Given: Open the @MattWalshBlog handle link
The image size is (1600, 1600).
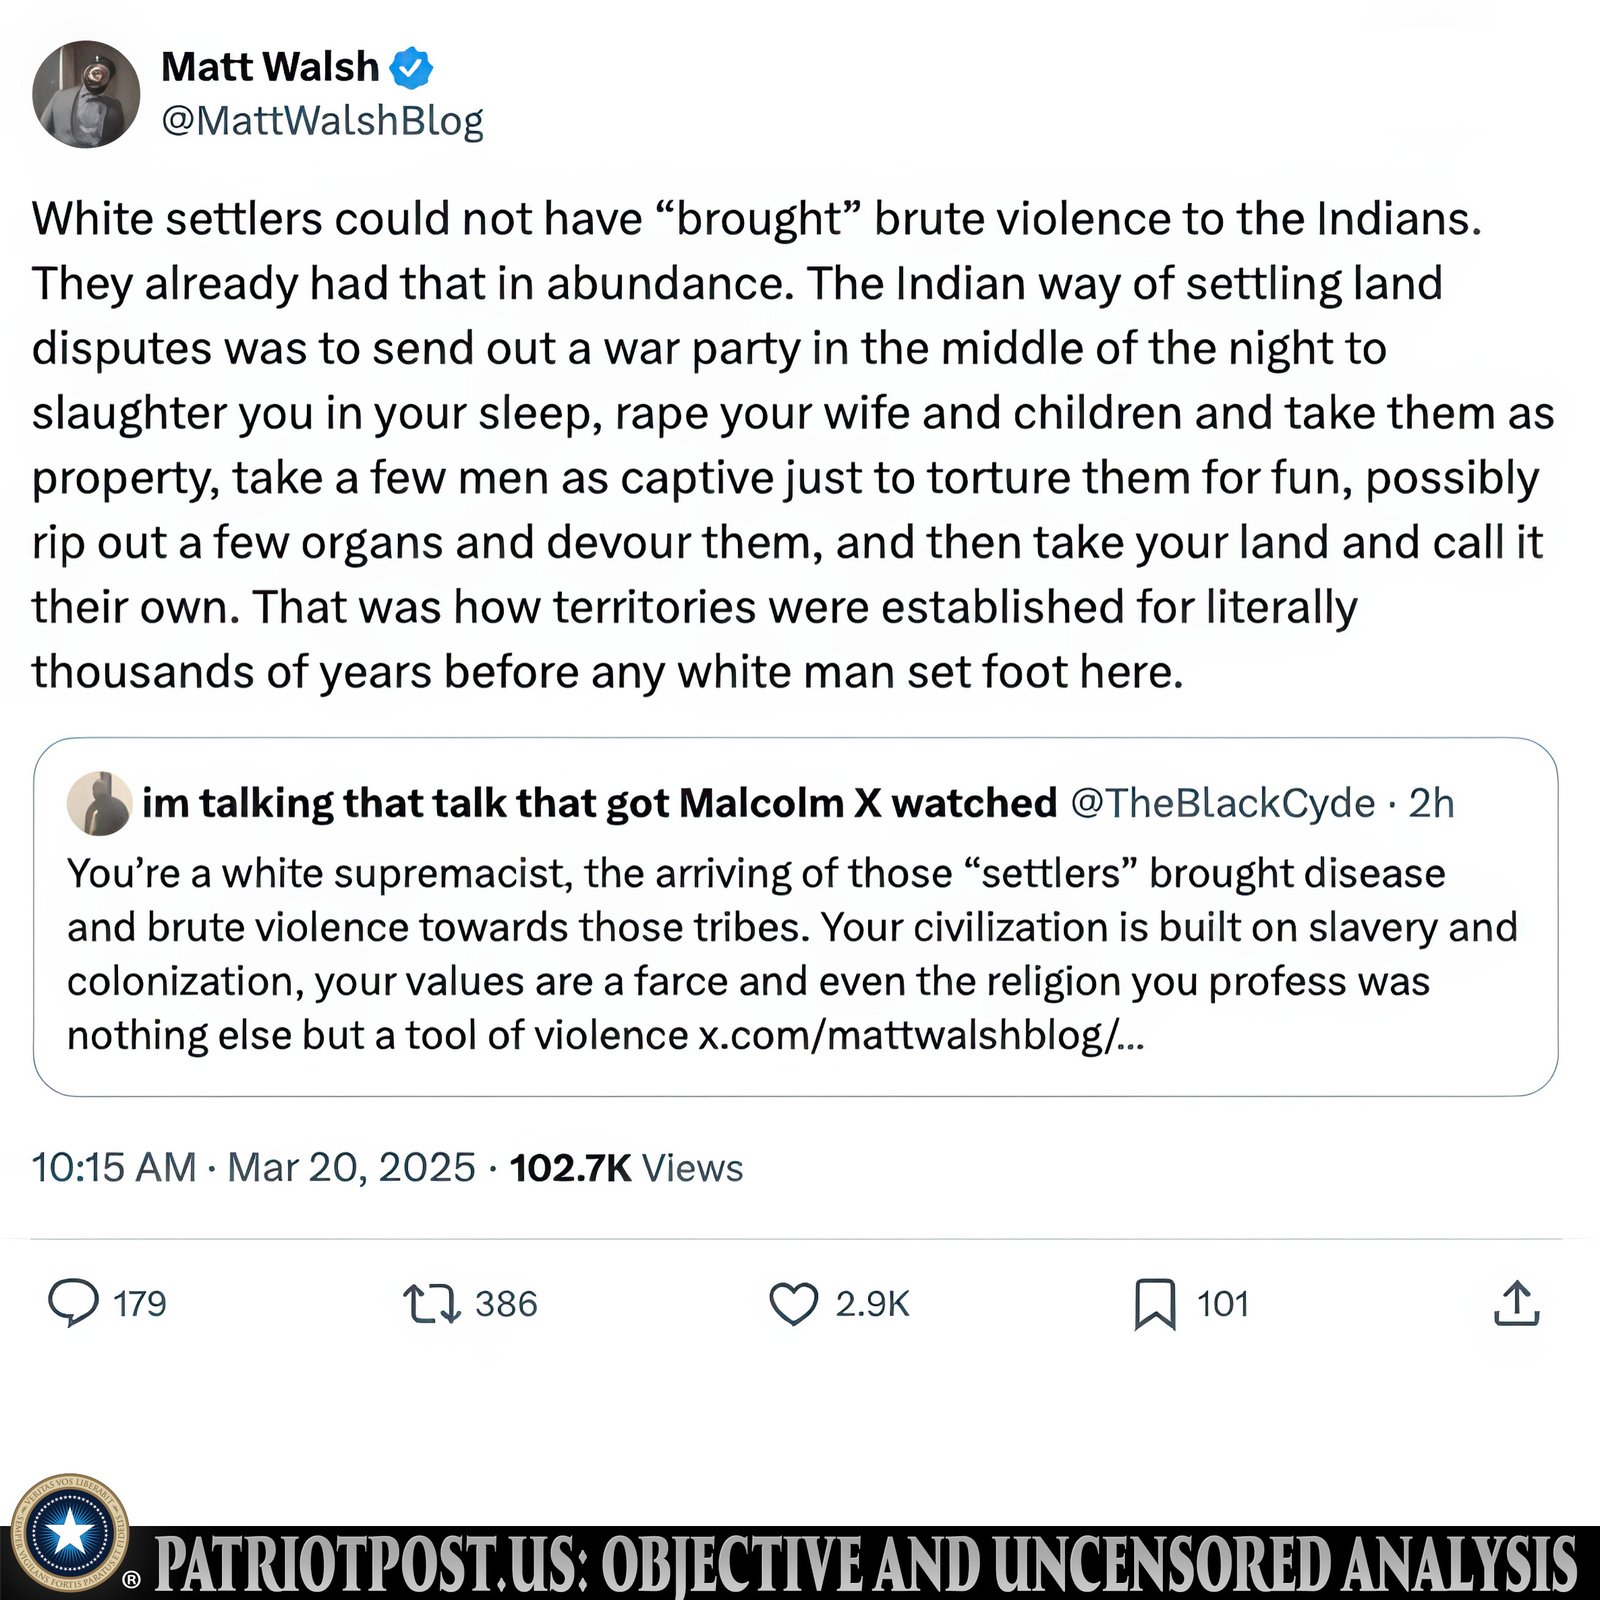Looking at the screenshot, I should (322, 121).
